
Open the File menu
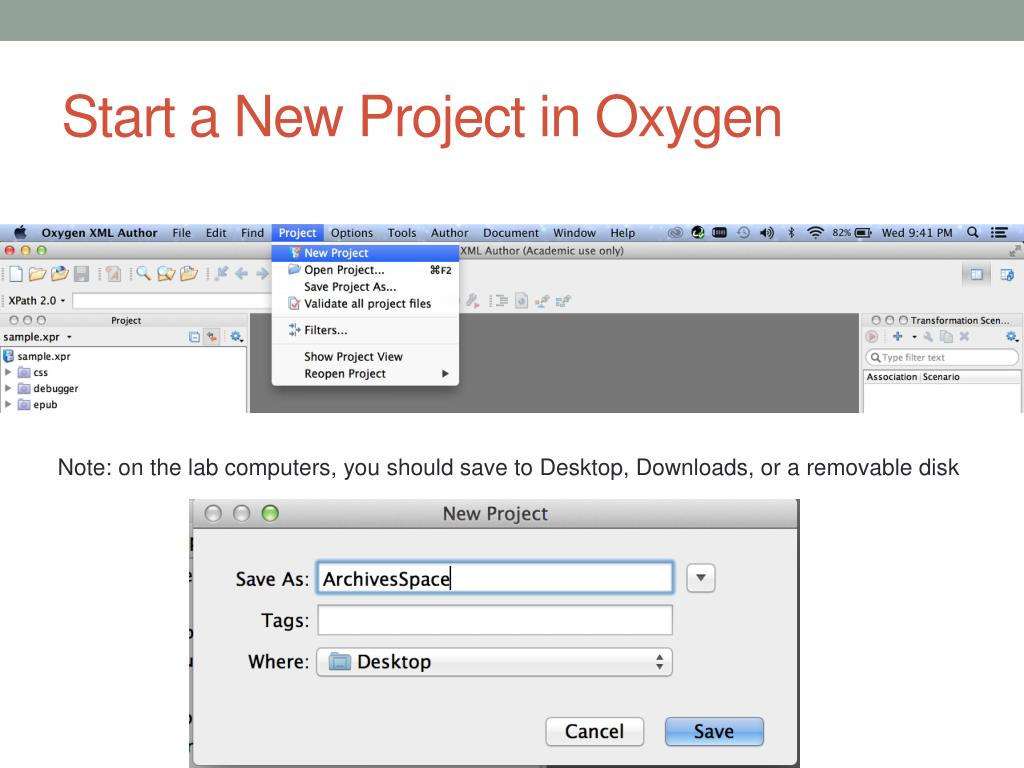182,233
